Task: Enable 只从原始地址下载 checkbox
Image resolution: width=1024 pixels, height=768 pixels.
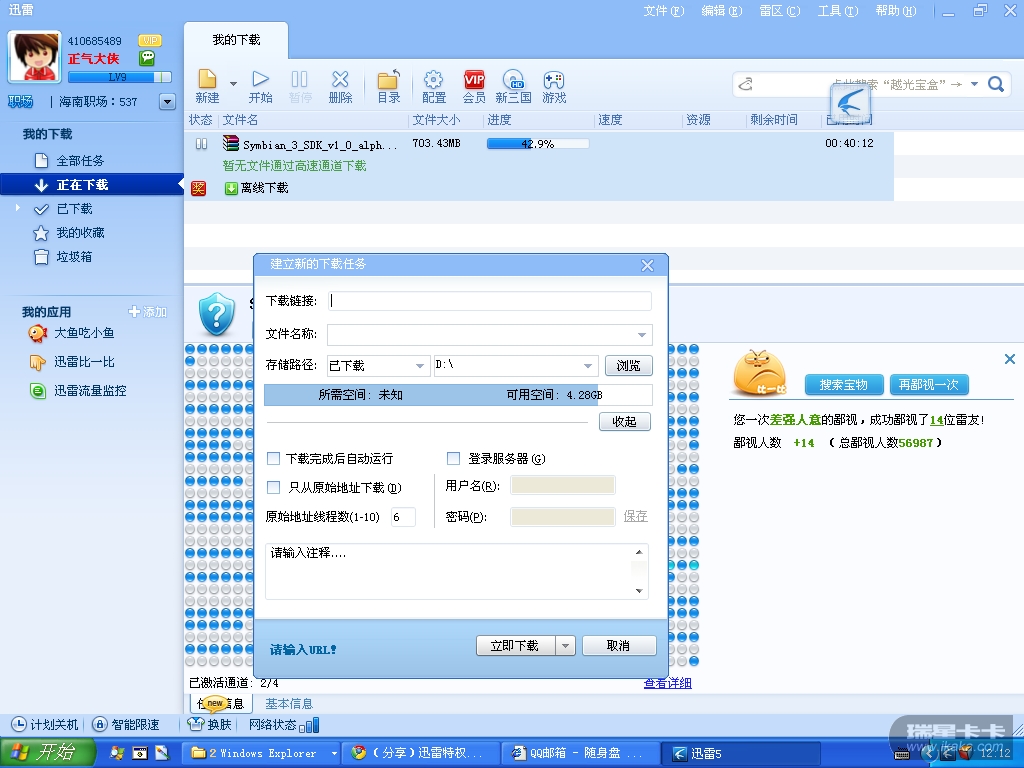Action: 274,487
